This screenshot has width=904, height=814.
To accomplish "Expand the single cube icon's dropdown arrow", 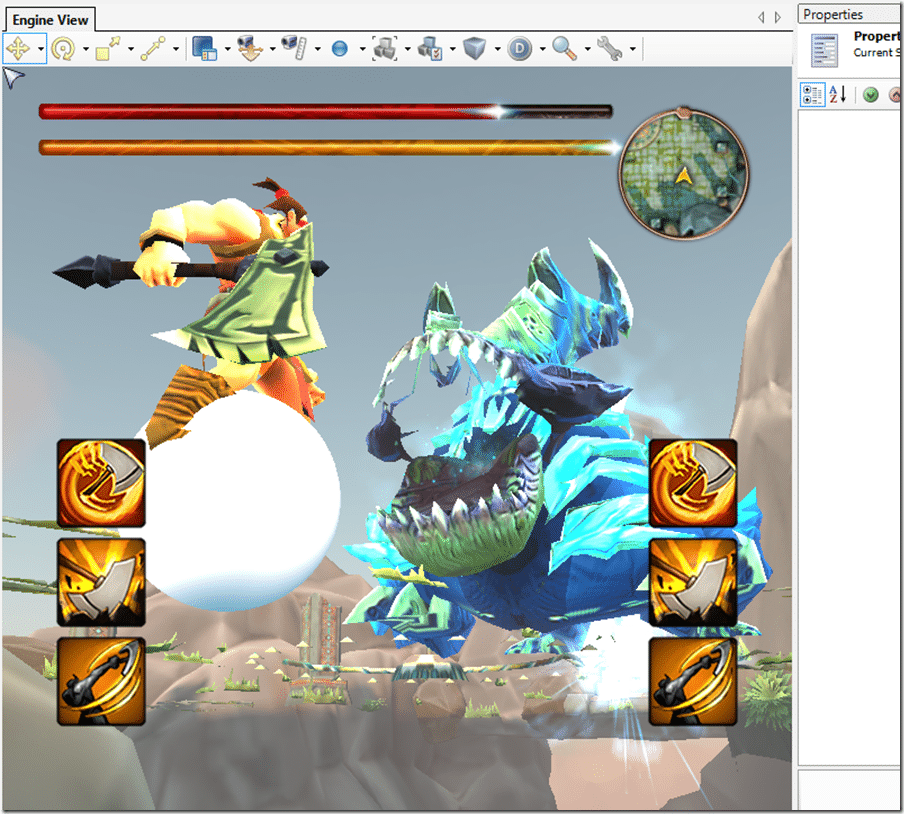I will coord(497,49).
